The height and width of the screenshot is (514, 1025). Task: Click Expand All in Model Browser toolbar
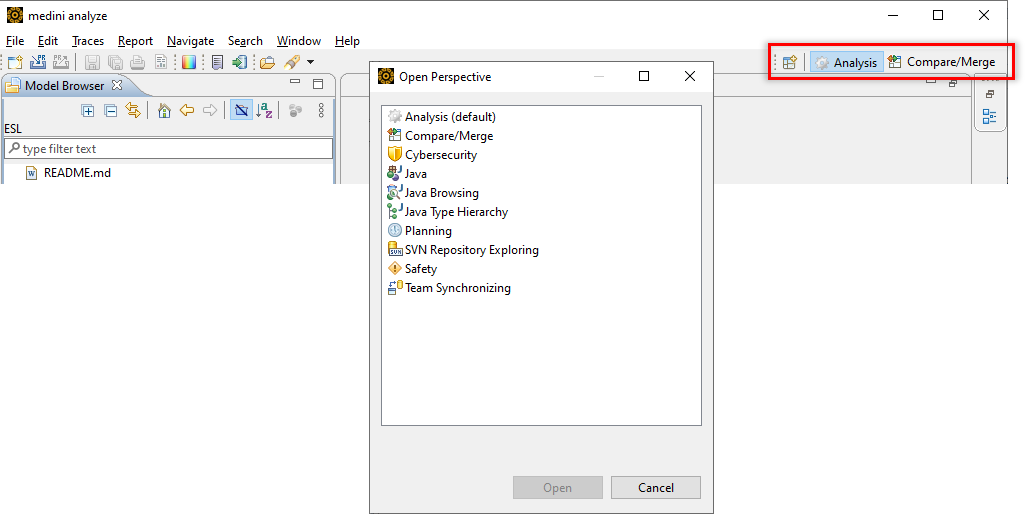(88, 111)
